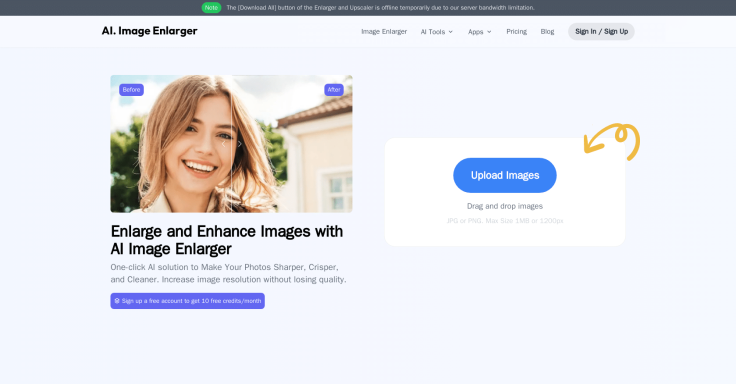The image size is (736, 384).
Task: Click the AI. Image Enlarger logo
Action: [149, 31]
